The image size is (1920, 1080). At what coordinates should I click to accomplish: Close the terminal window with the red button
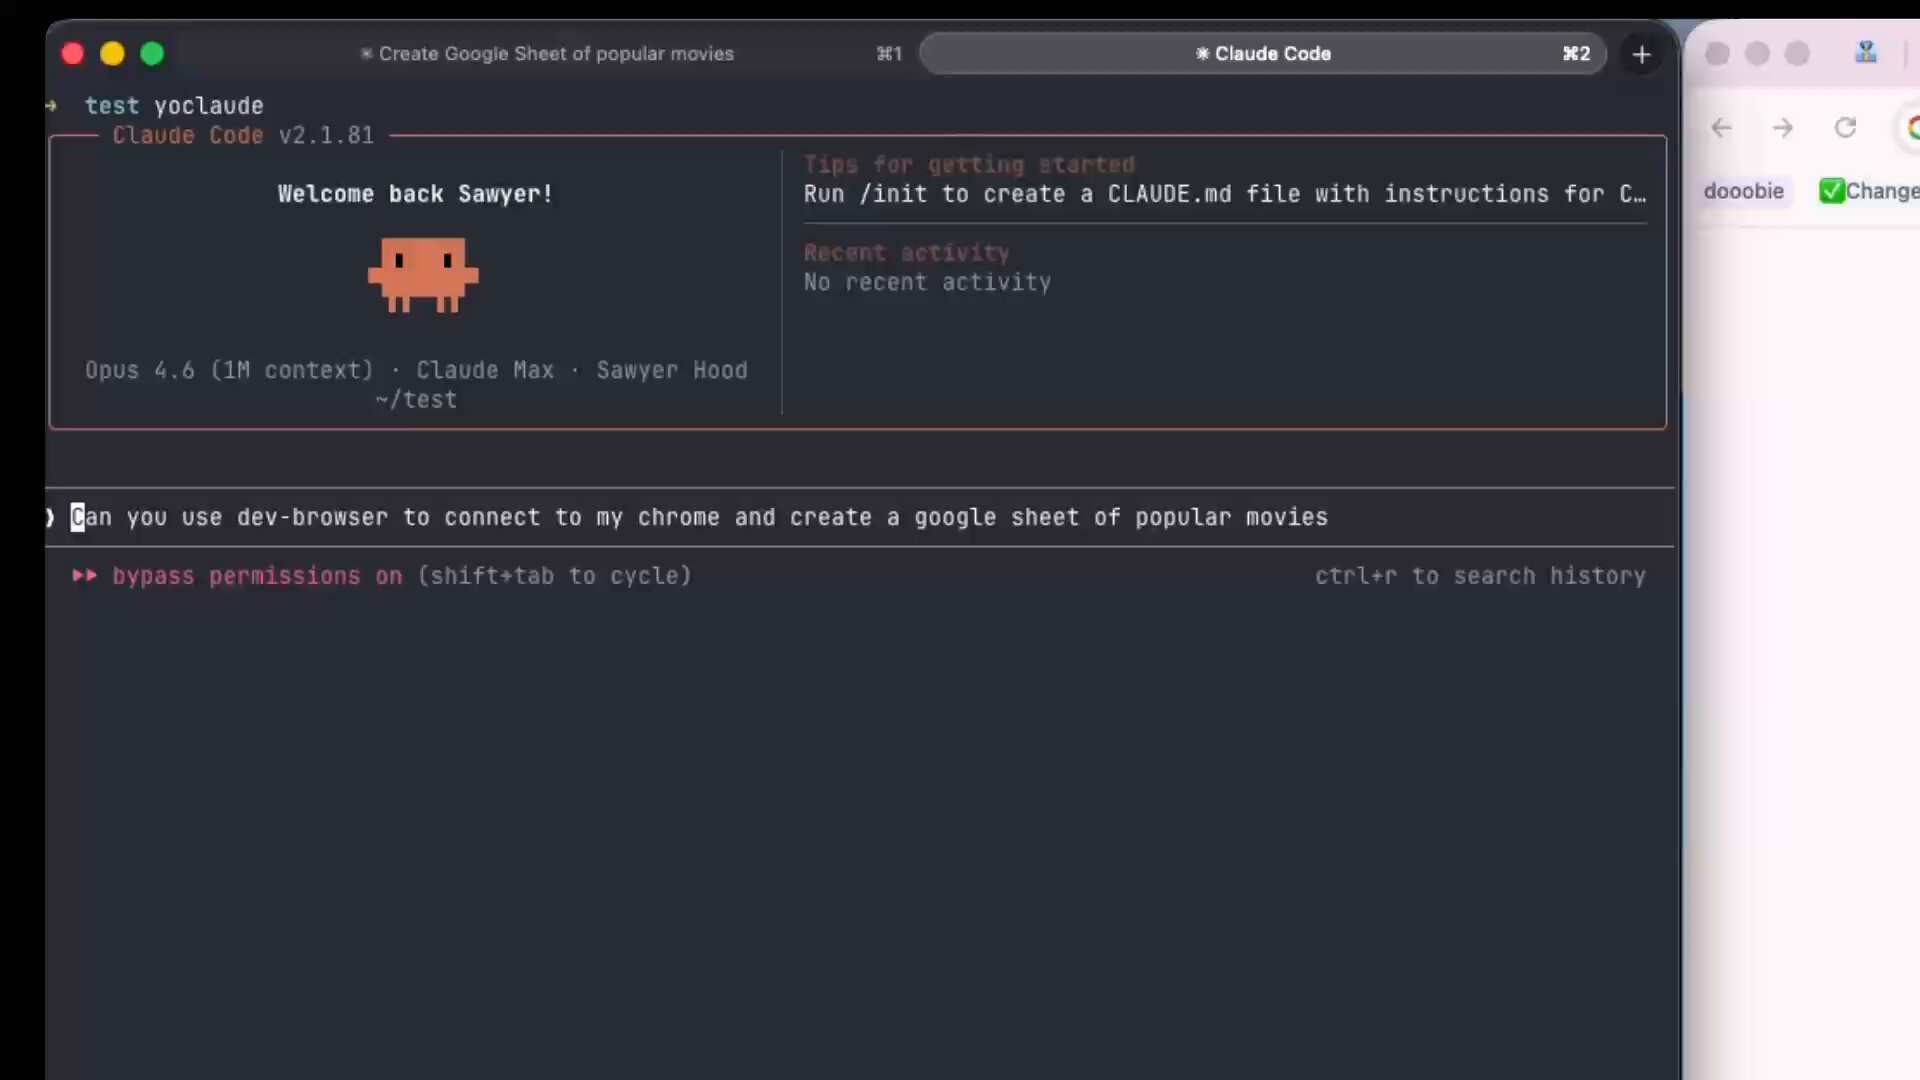coord(72,54)
